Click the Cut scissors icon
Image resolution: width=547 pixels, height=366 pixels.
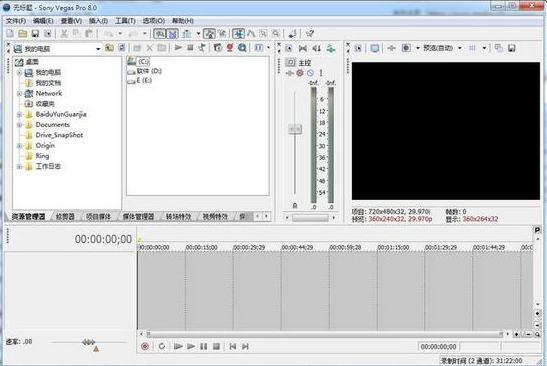pyautogui.click(x=64, y=33)
